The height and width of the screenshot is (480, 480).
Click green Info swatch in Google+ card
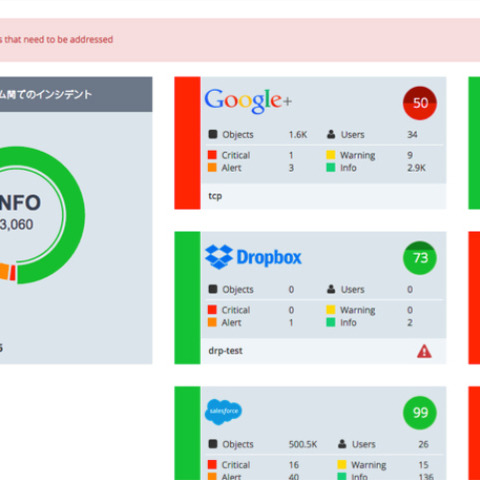(x=331, y=167)
